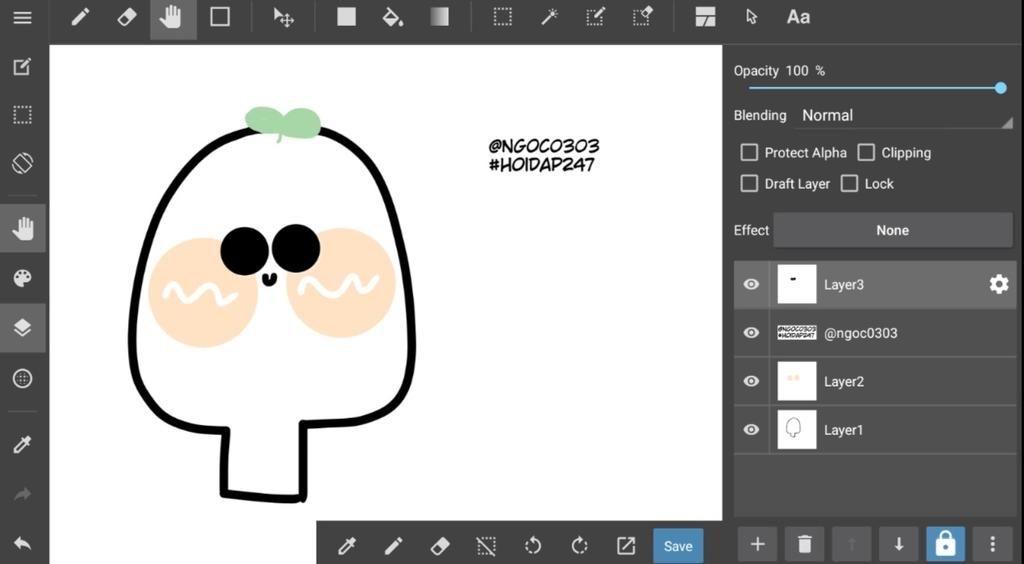This screenshot has height=564, width=1024.
Task: Hide Layer3 with its eye icon
Action: tap(751, 285)
